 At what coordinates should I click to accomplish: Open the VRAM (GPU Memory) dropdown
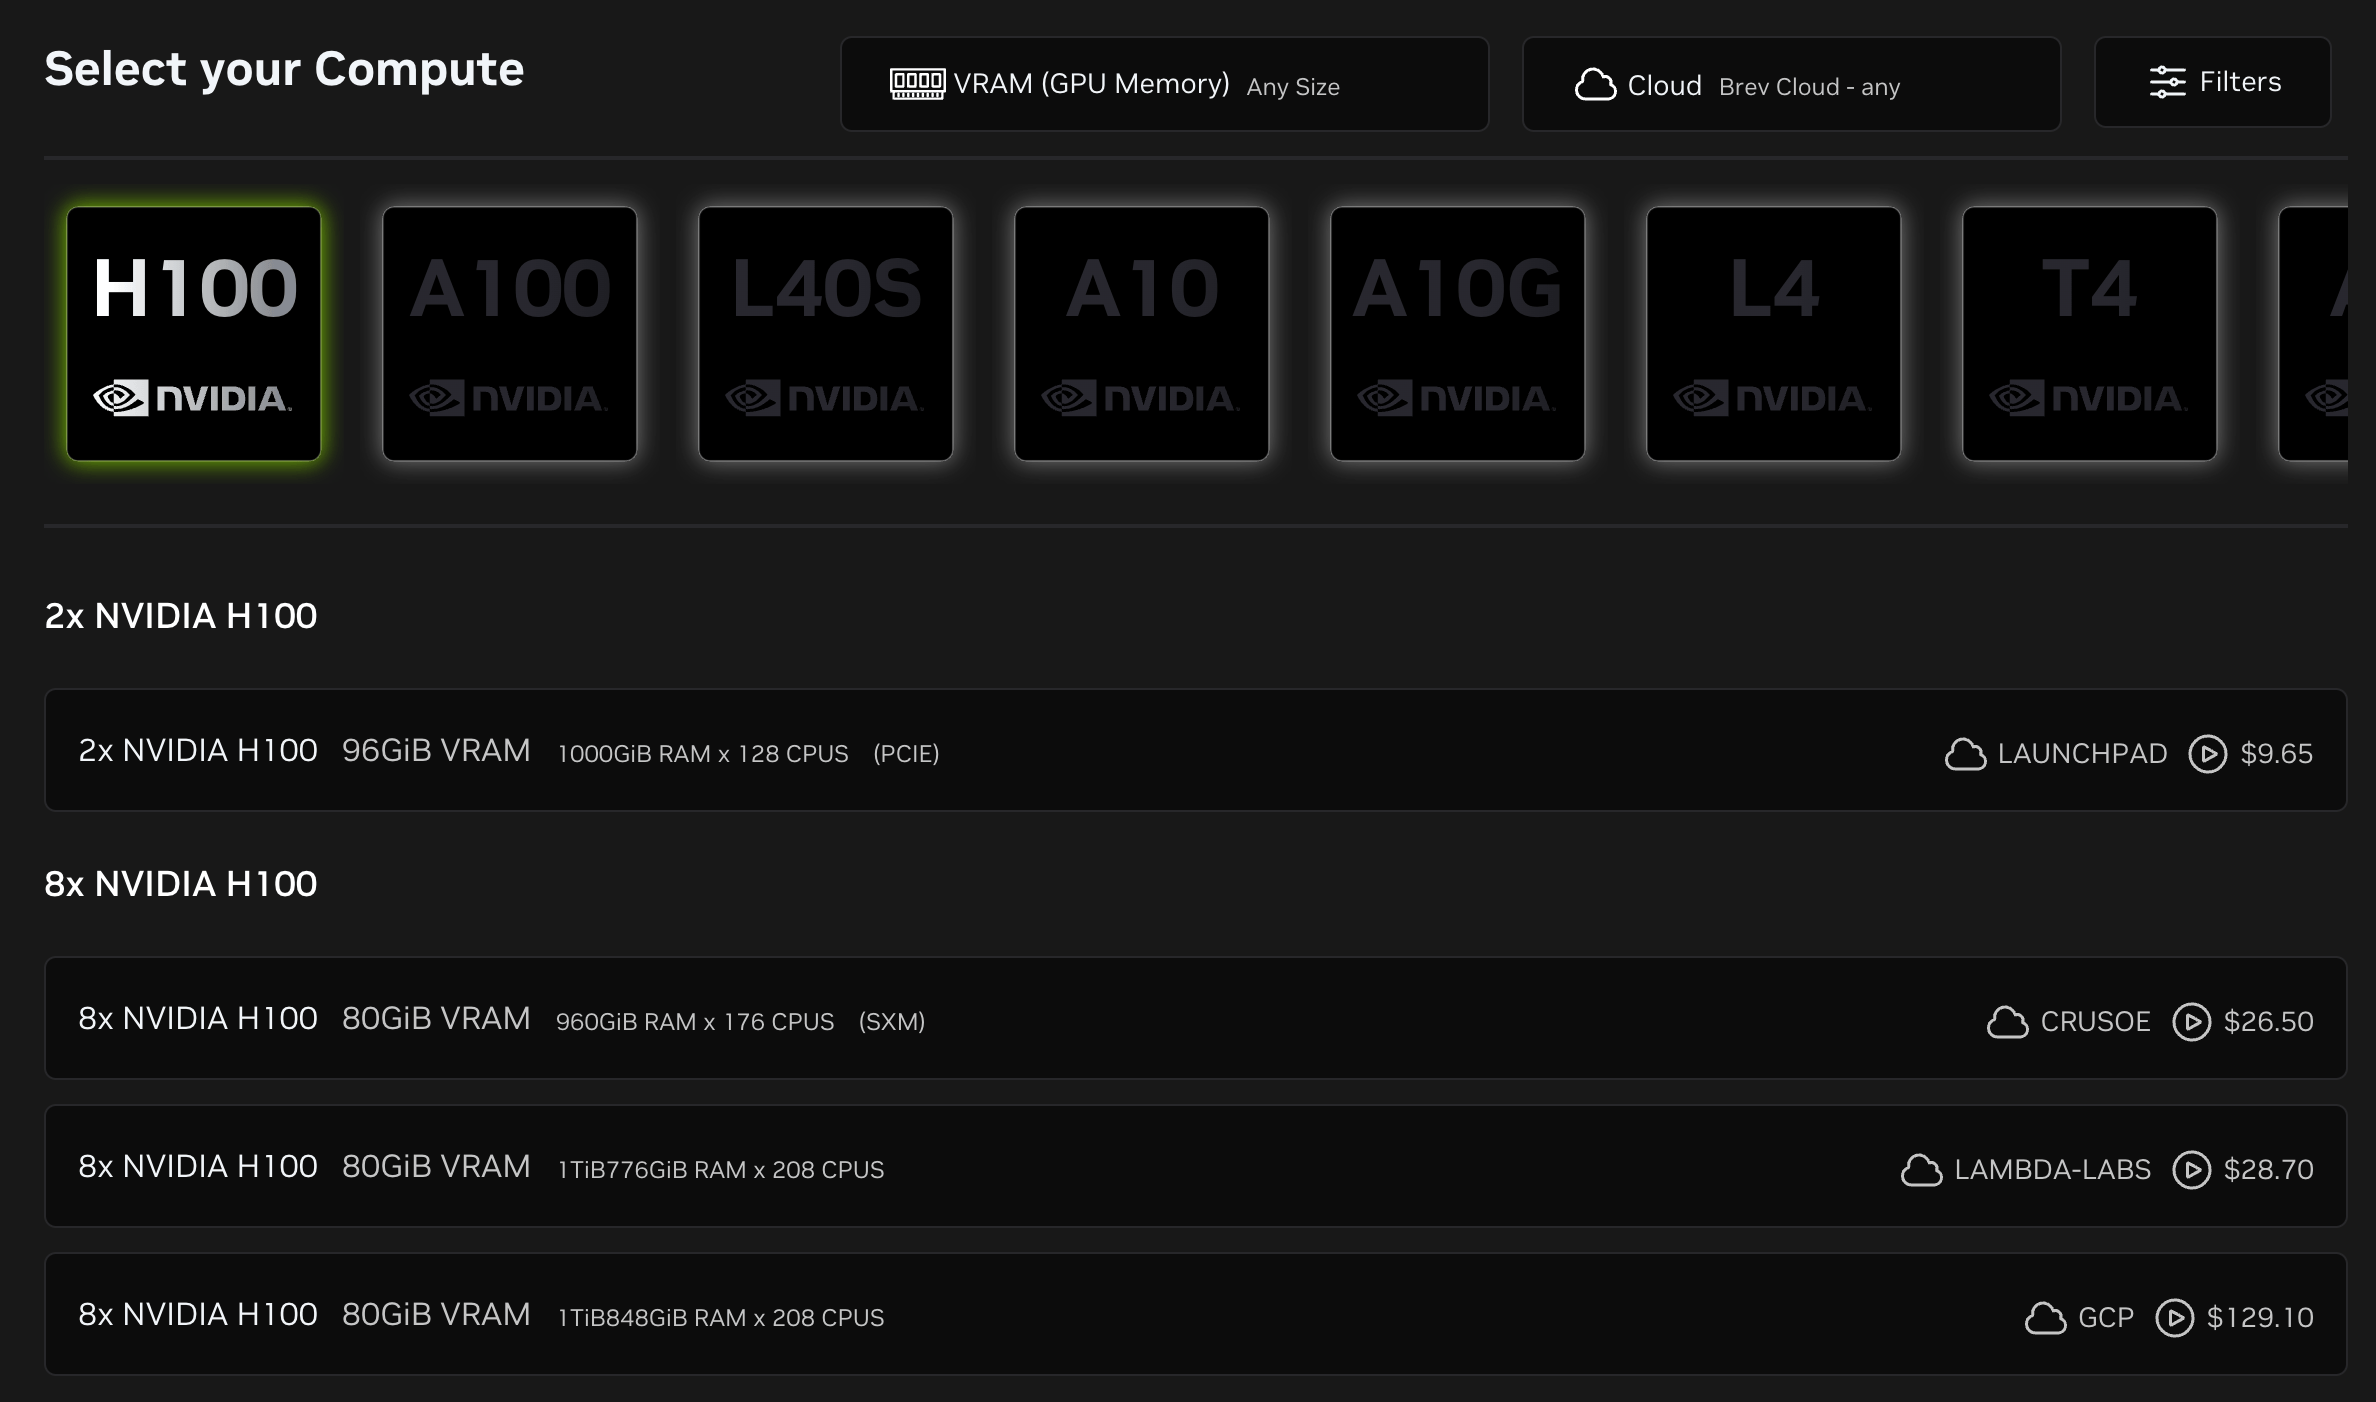[x=1164, y=84]
